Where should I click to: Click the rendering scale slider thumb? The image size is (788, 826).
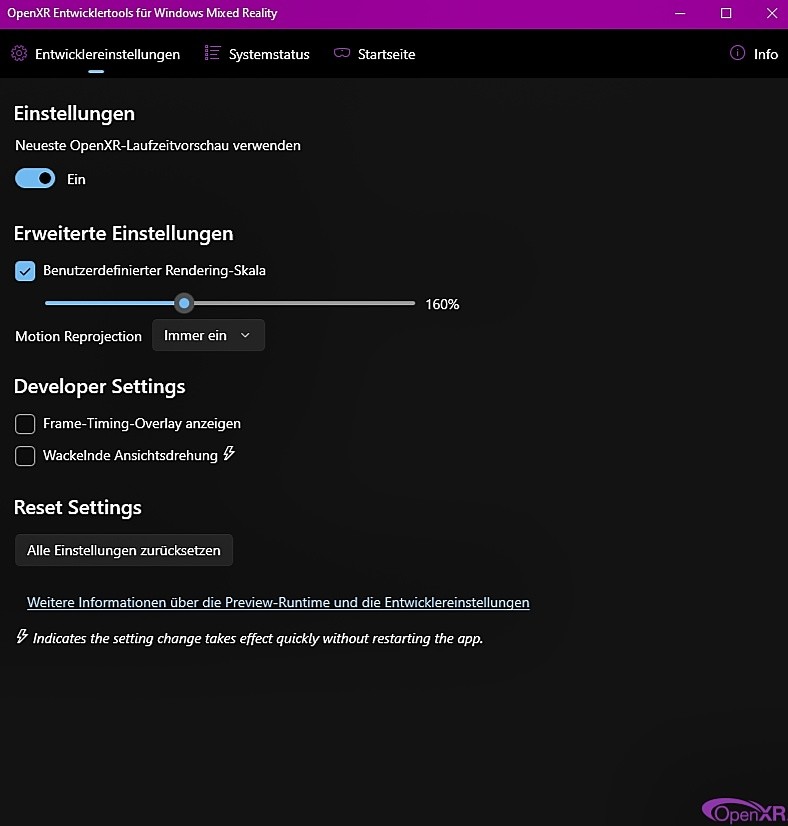184,303
